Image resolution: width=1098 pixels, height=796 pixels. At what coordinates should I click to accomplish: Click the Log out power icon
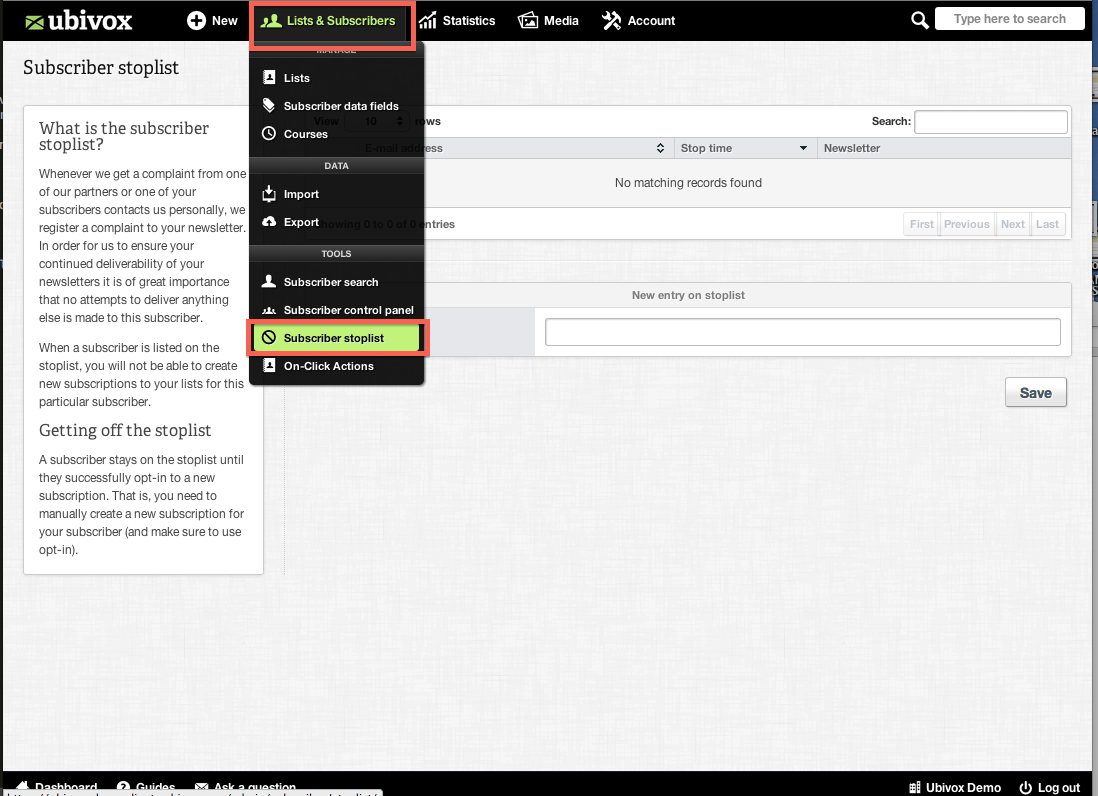[1025, 788]
